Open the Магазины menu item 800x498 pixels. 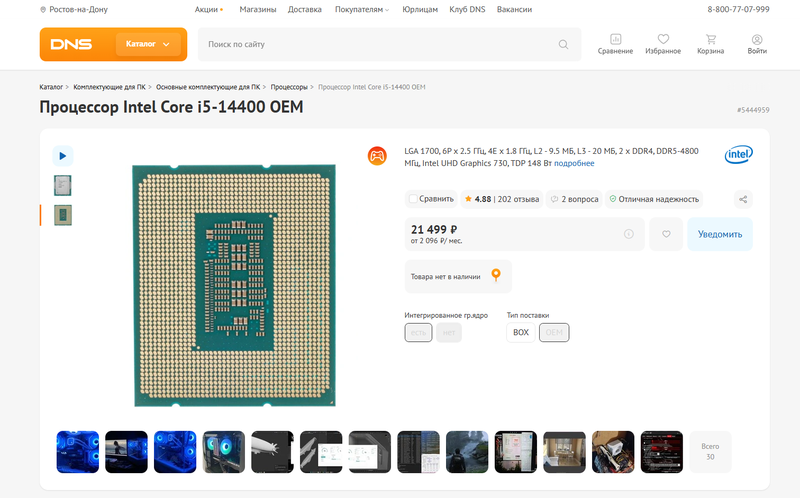click(x=258, y=9)
